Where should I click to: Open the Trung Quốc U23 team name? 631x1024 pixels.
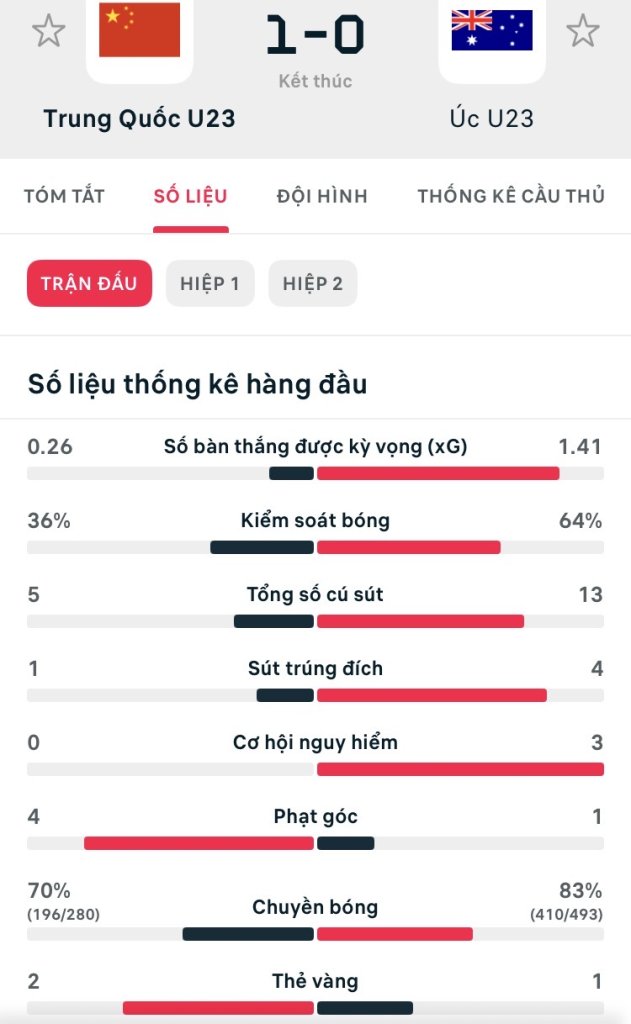pos(139,118)
